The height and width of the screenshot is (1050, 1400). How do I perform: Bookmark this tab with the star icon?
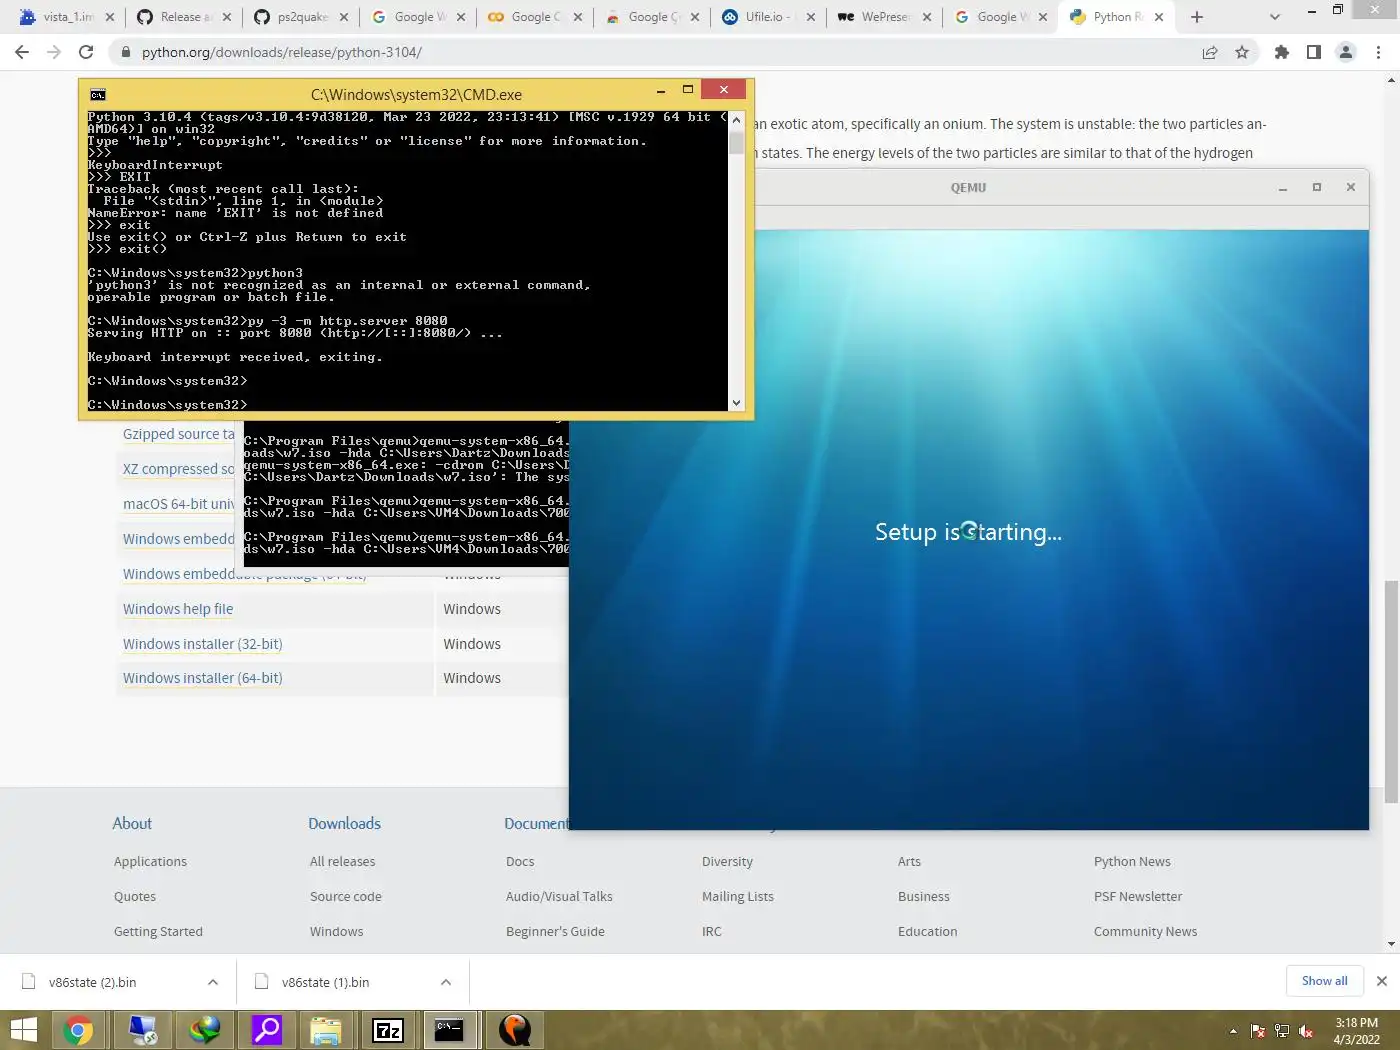click(1242, 52)
